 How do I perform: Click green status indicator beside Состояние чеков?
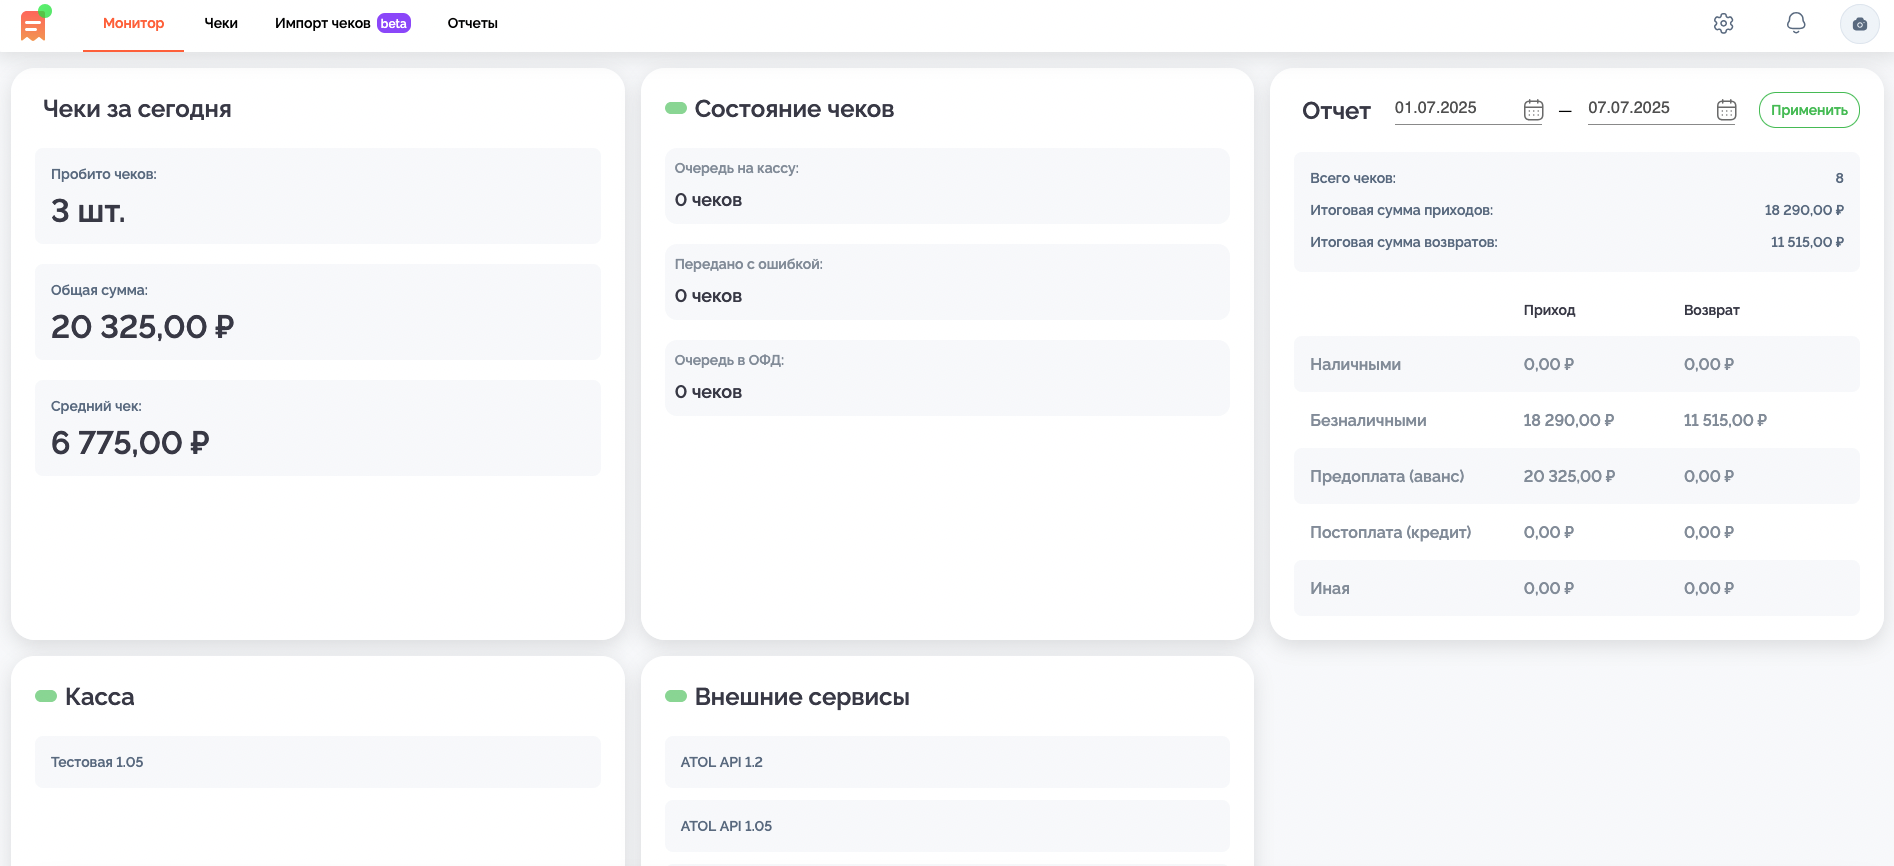coord(676,108)
